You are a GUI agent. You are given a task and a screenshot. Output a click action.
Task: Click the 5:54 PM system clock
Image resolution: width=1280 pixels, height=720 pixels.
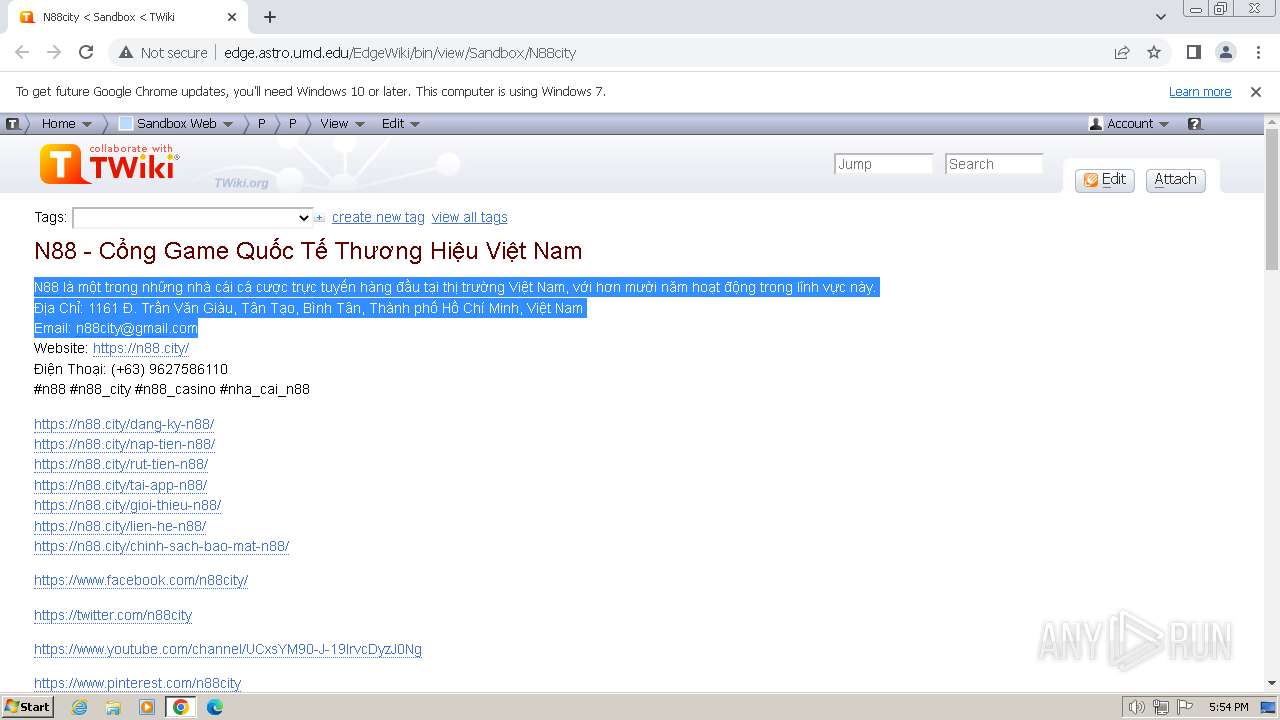(x=1228, y=707)
